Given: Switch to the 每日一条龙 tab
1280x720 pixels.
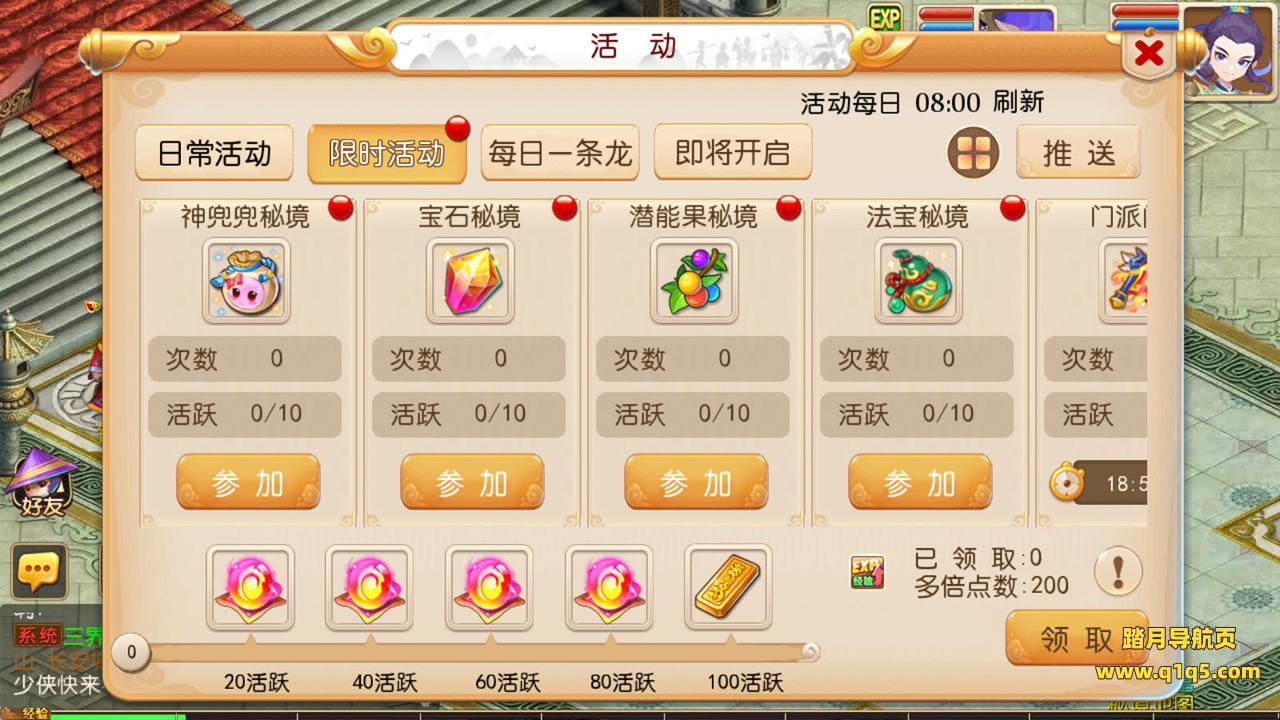Looking at the screenshot, I should pyautogui.click(x=560, y=153).
